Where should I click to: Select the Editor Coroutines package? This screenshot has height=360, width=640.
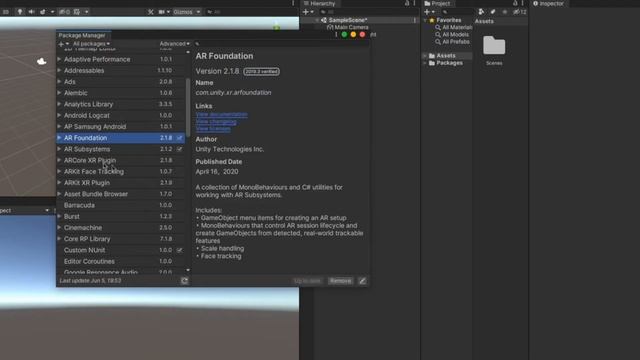(x=121, y=261)
